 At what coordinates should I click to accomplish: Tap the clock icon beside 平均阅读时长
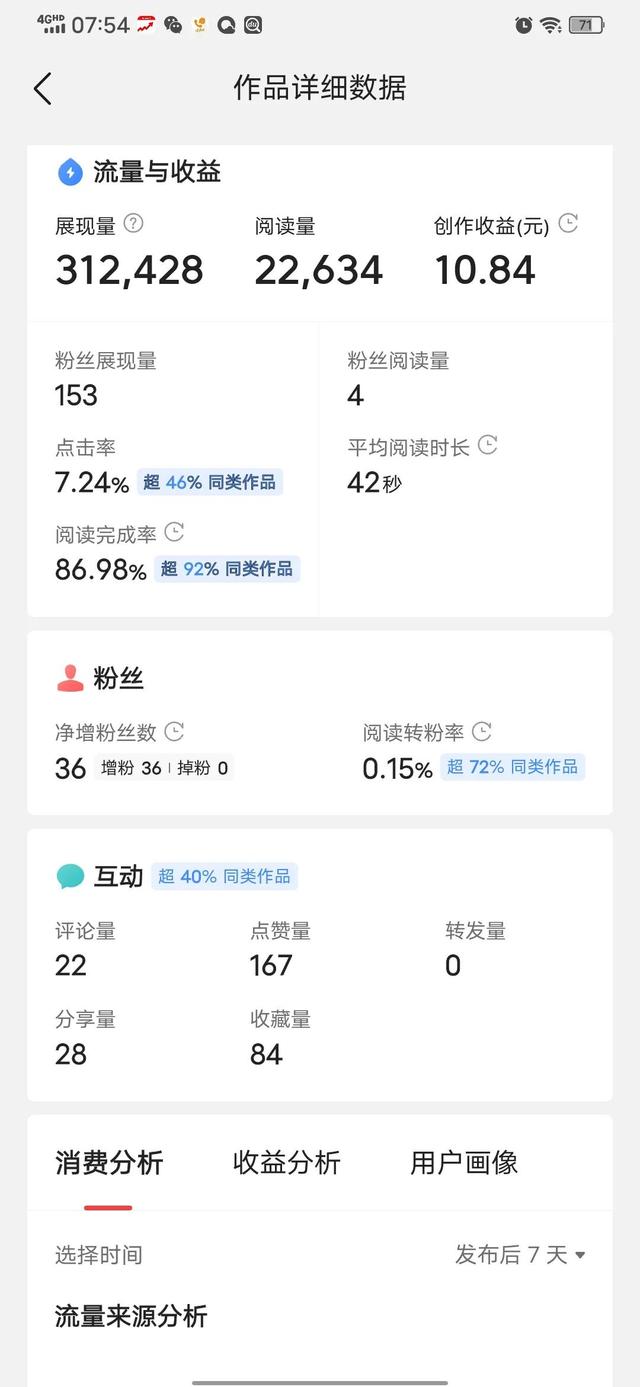pos(487,445)
